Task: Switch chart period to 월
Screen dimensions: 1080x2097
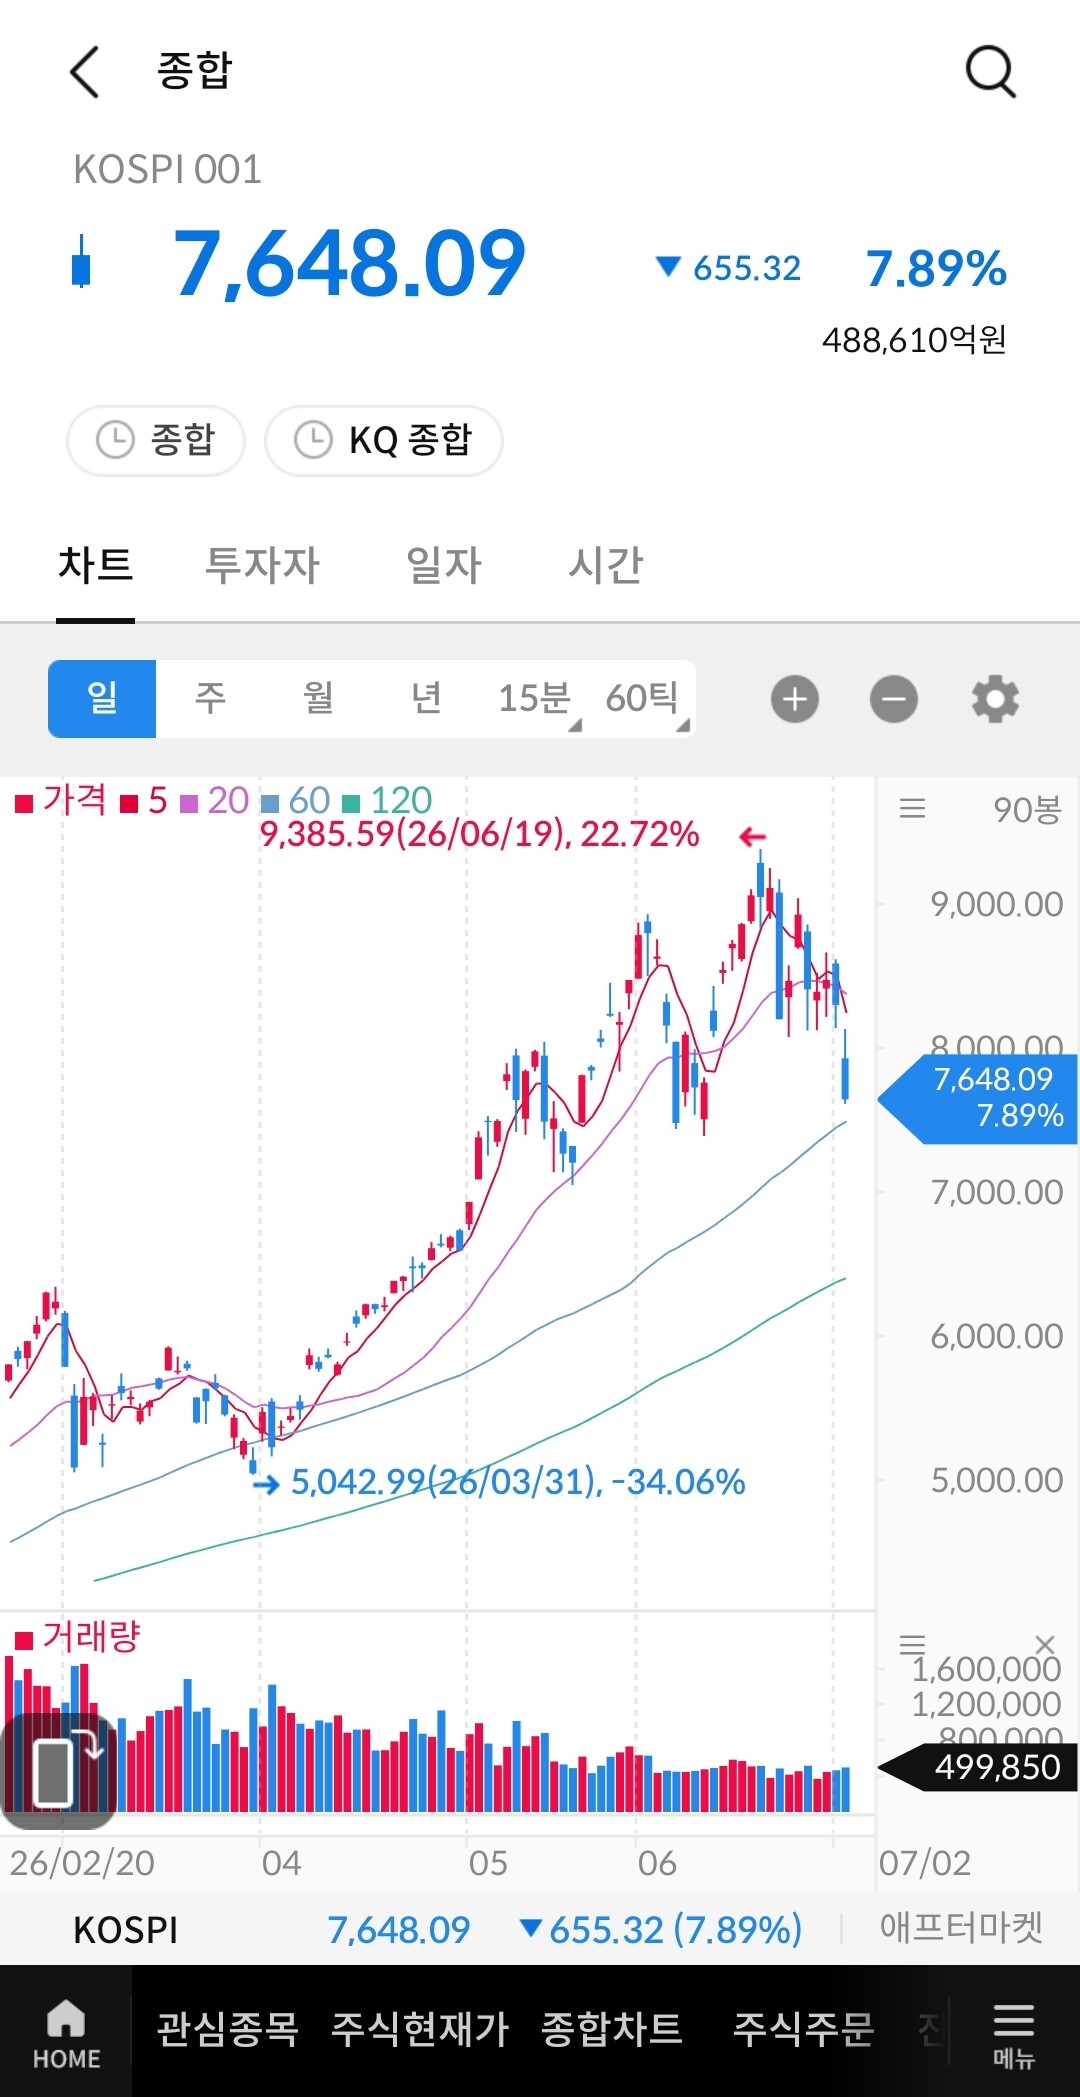Action: click(x=318, y=698)
